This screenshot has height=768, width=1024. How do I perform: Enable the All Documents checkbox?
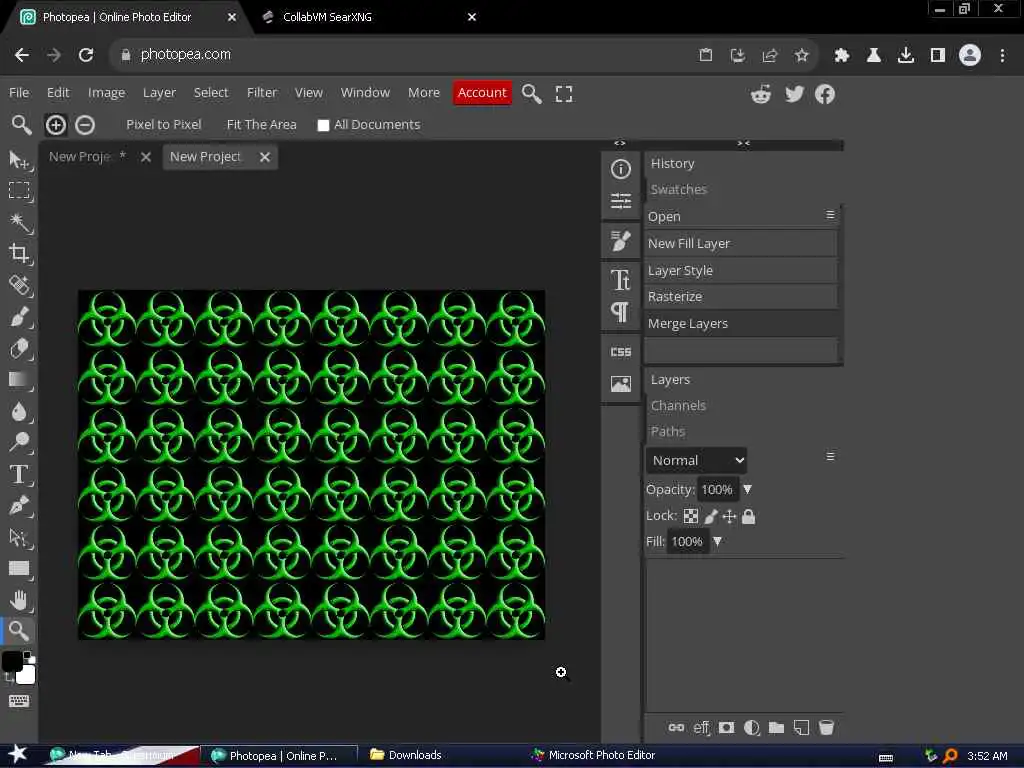click(323, 125)
